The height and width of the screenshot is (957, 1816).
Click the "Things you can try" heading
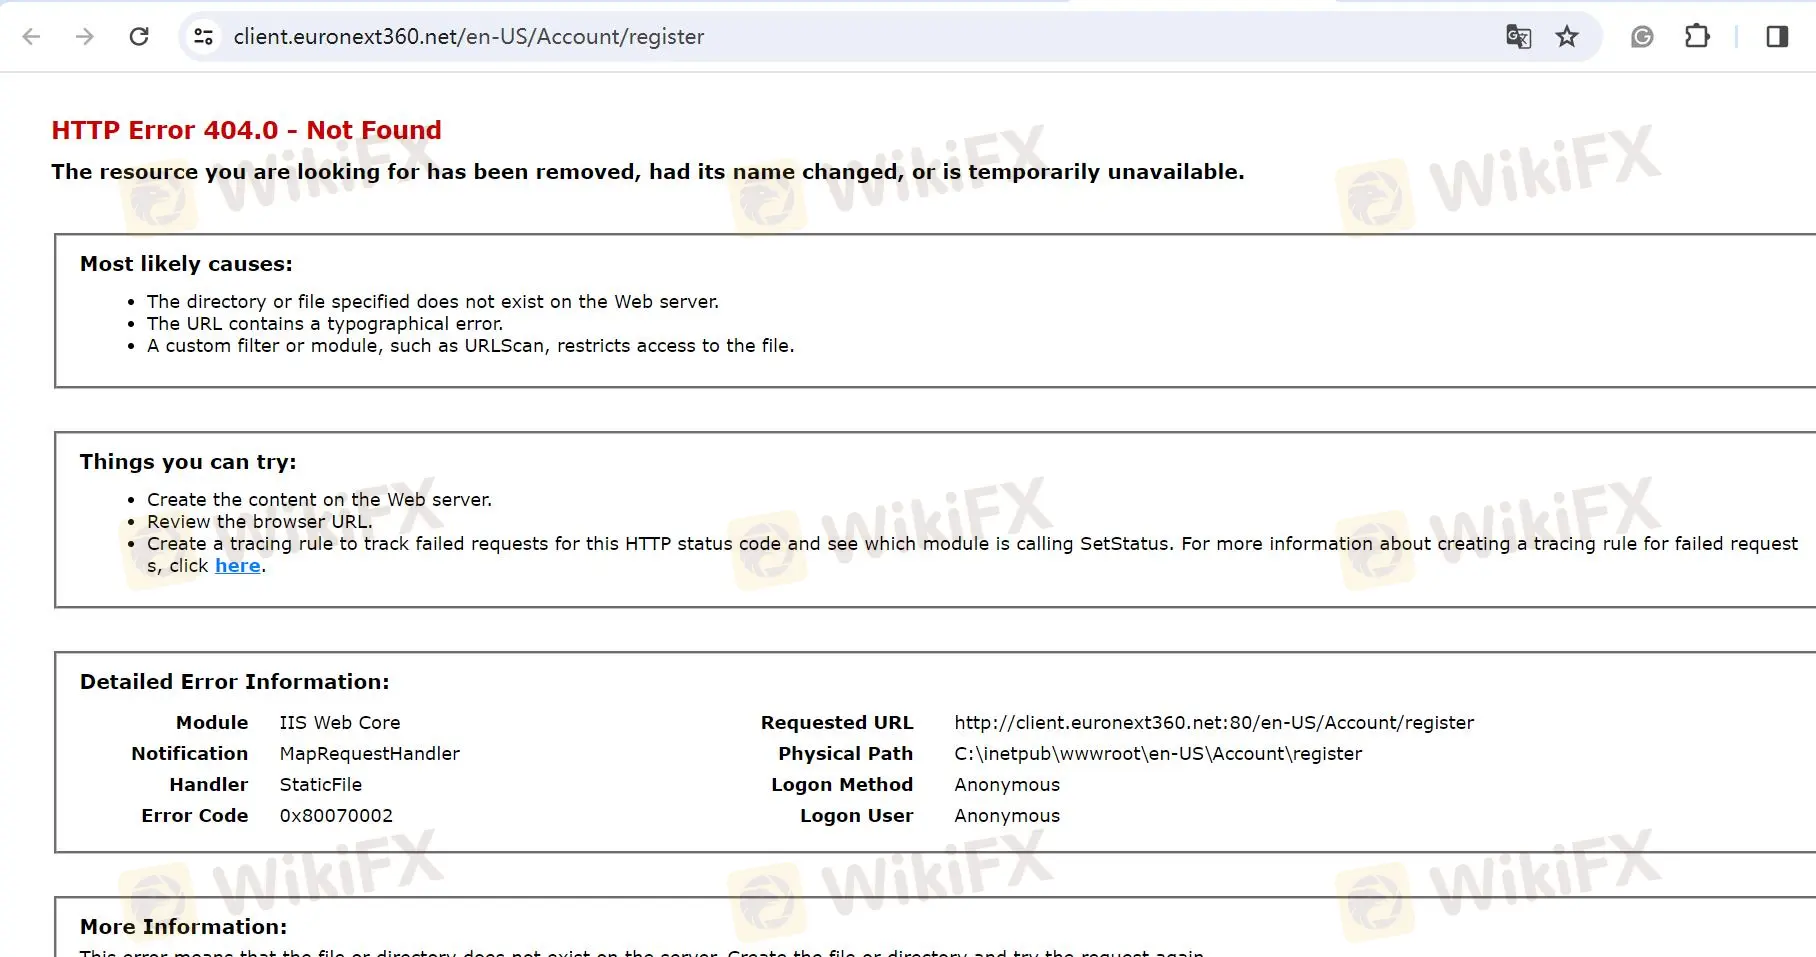coord(188,462)
